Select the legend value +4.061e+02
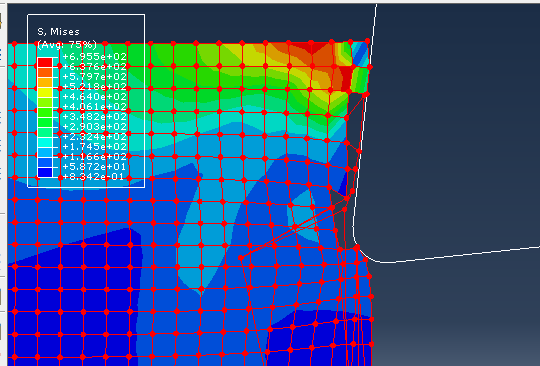540x366 pixels. pyautogui.click(x=95, y=106)
